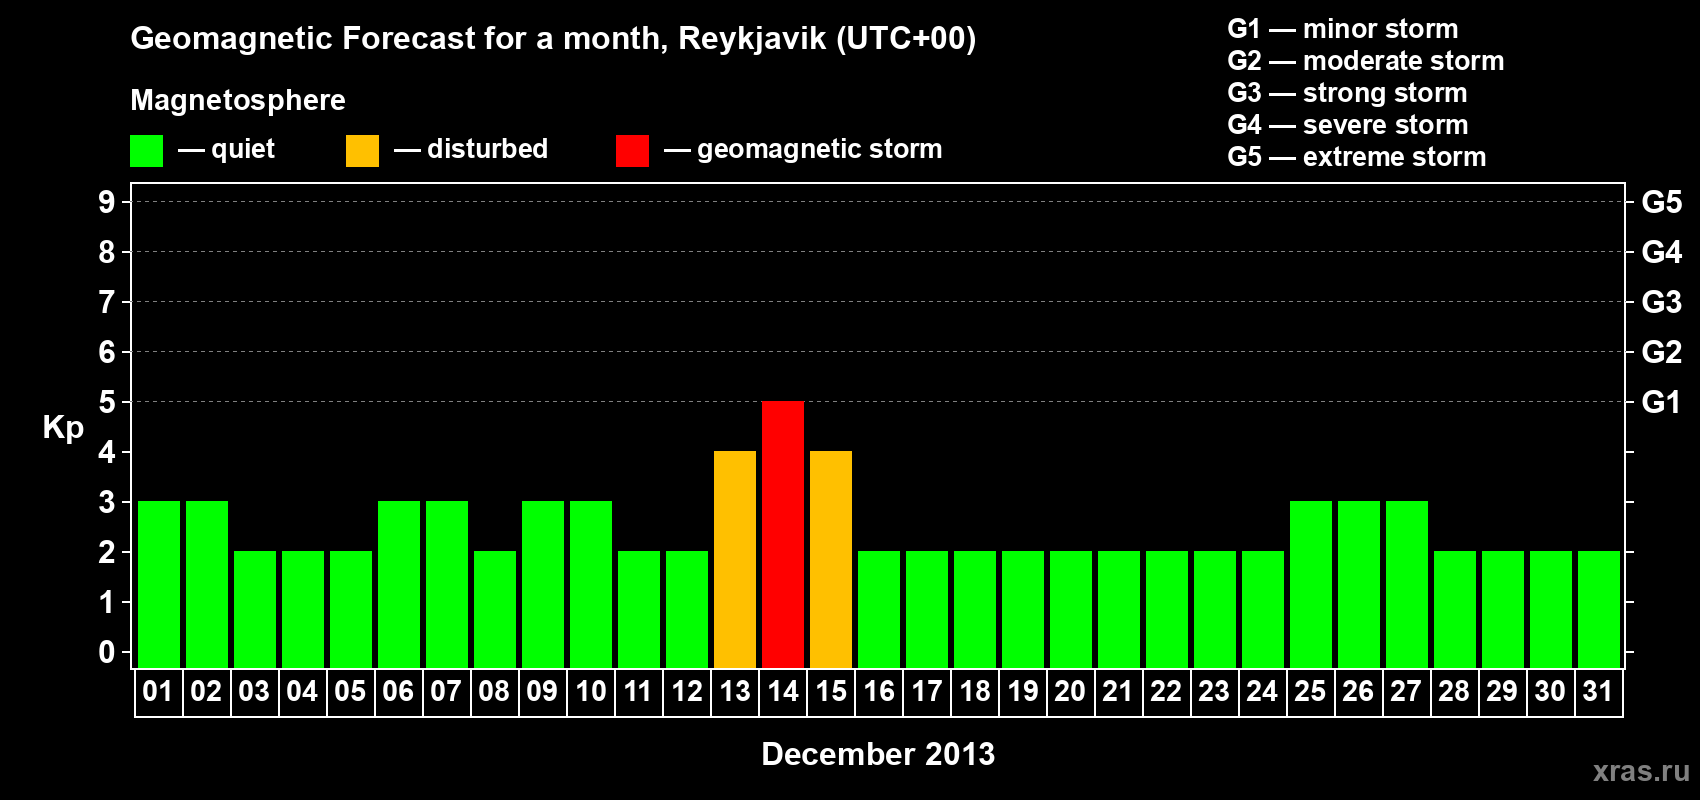Click date label 20 on the axis

(x=1070, y=691)
